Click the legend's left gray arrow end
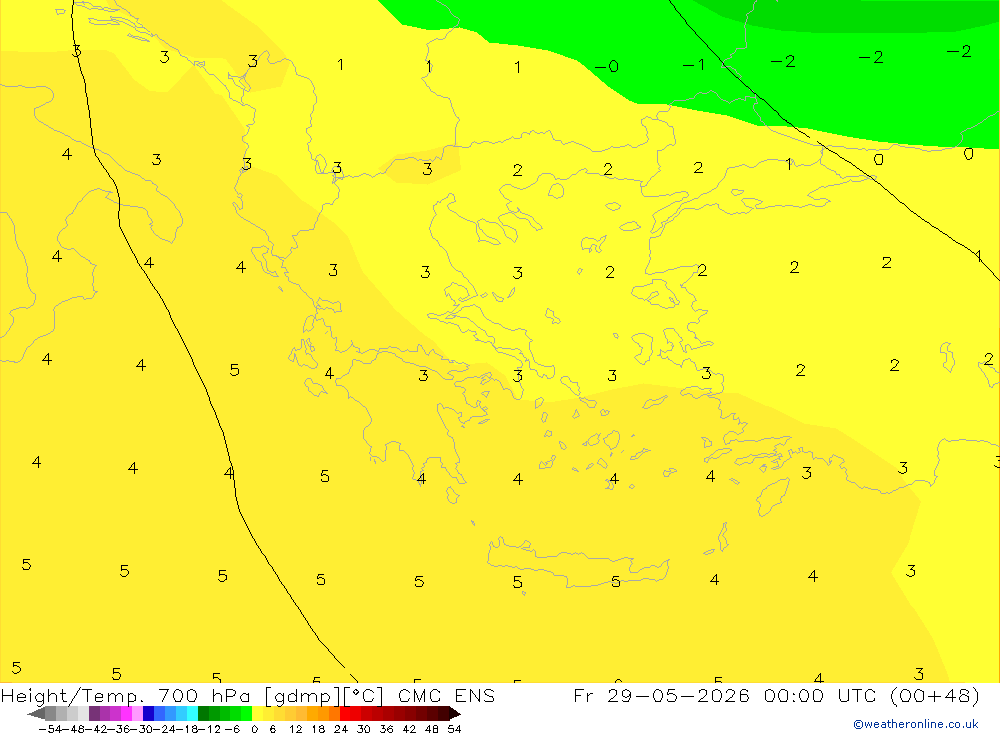 click(36, 713)
